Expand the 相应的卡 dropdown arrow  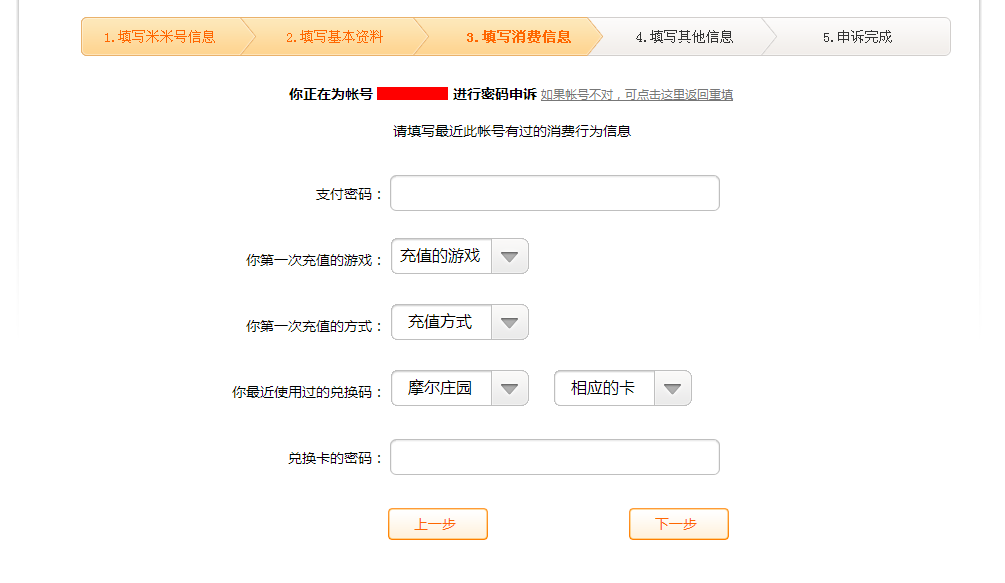672,388
